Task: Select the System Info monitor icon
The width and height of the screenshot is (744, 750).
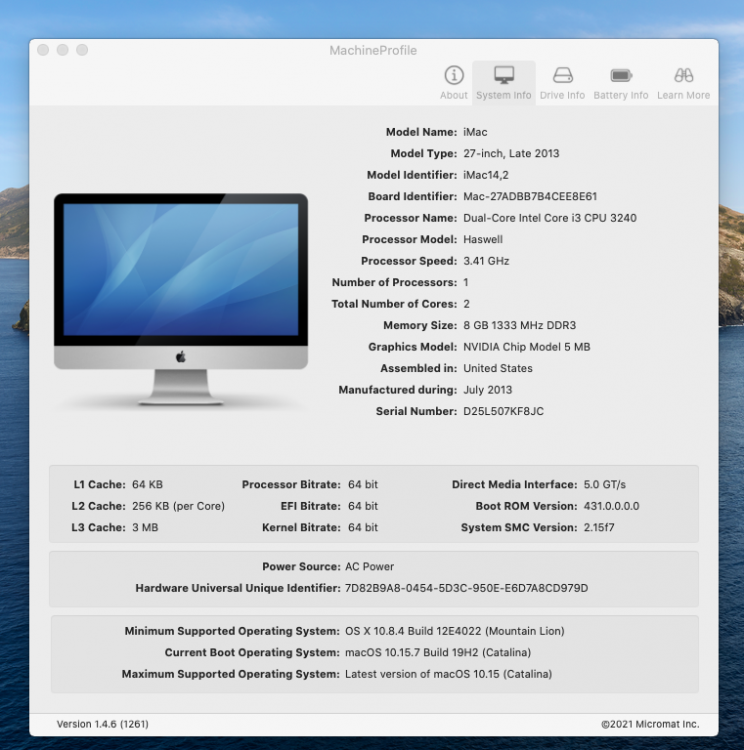Action: (504, 75)
